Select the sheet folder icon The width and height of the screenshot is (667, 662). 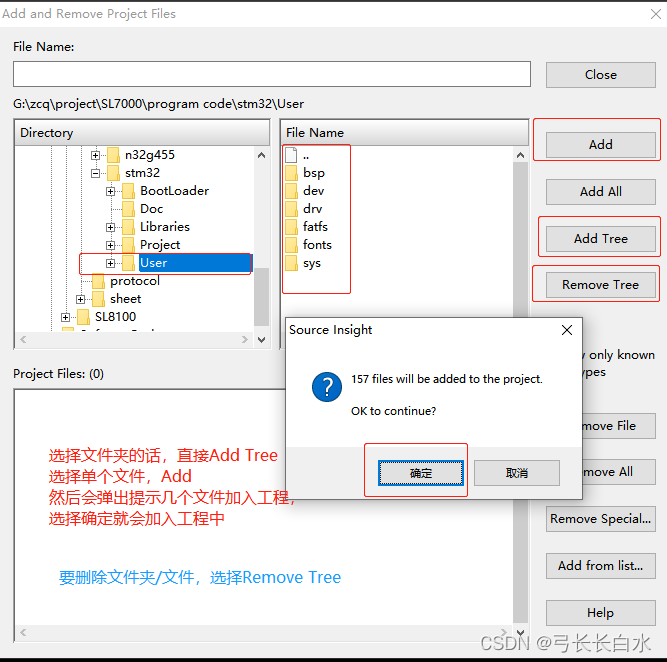[x=99, y=299]
